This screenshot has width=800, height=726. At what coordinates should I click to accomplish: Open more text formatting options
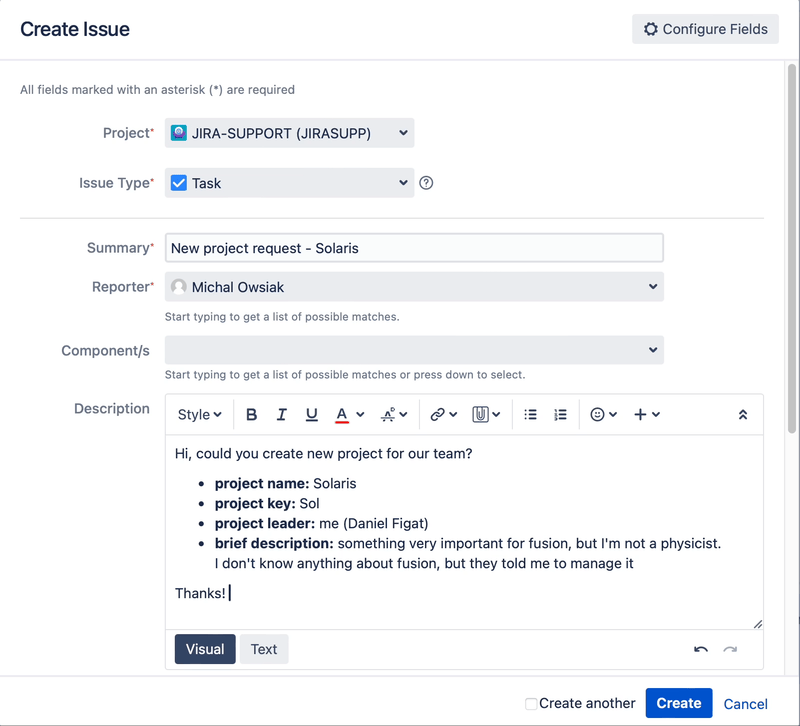click(394, 415)
